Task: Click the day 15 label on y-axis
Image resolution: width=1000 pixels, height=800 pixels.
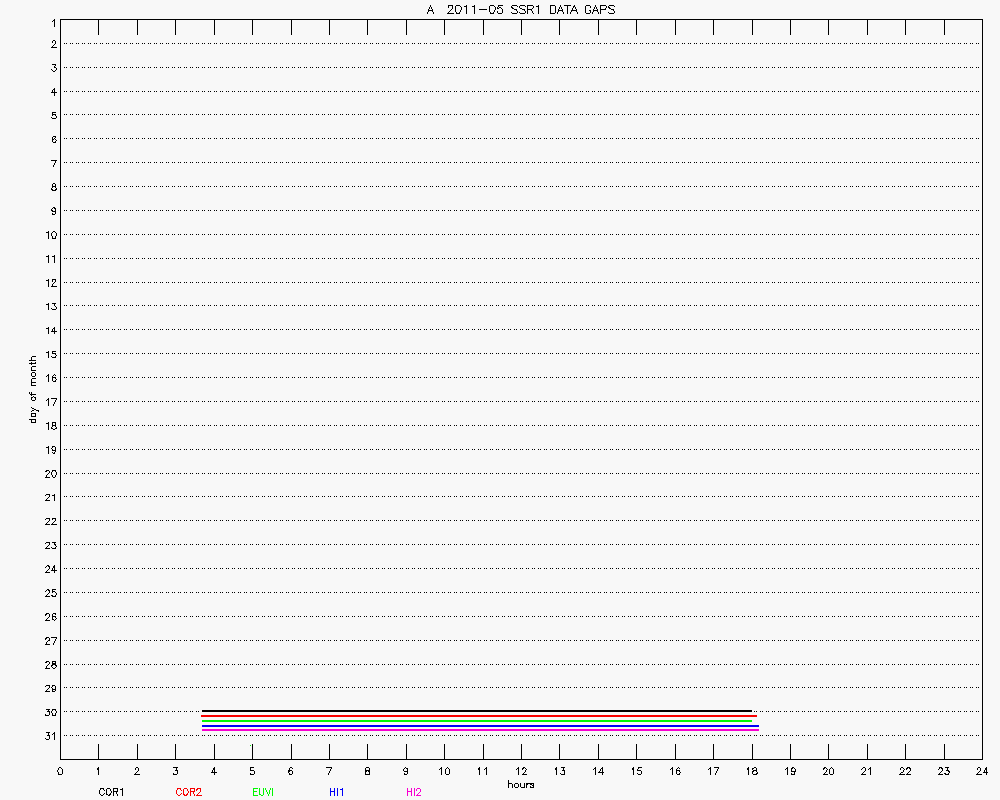Action: click(49, 354)
